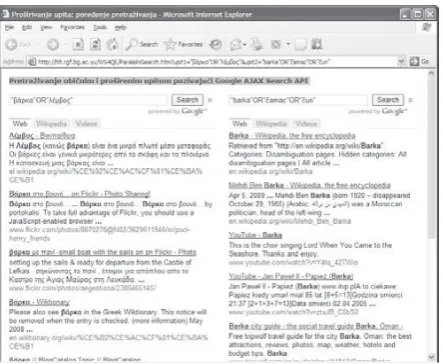Open the Edit menu
443x364 pixels.
[27, 27]
